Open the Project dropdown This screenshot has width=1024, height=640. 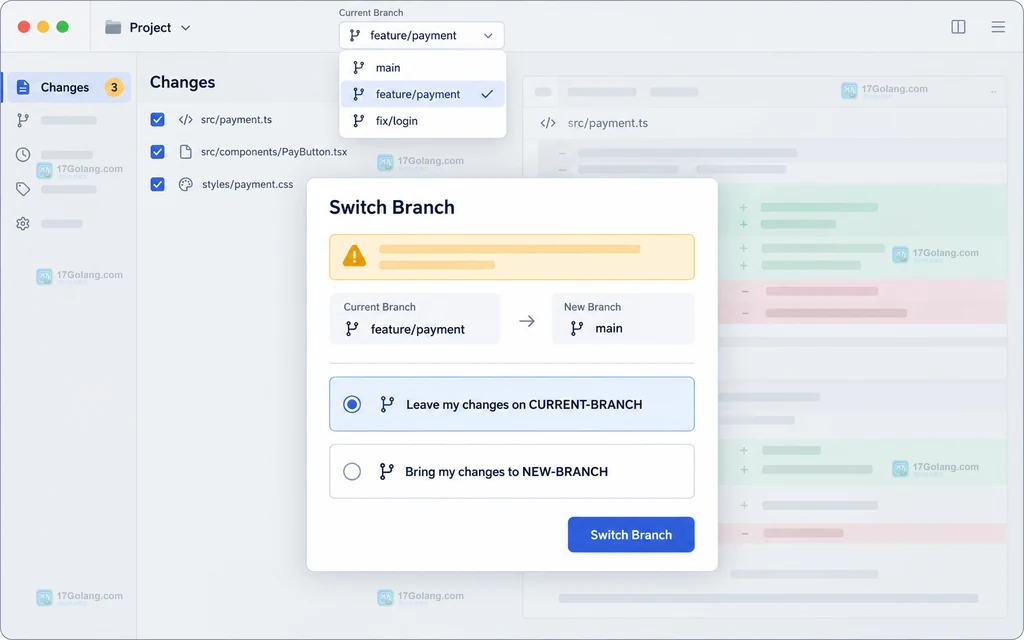click(148, 27)
